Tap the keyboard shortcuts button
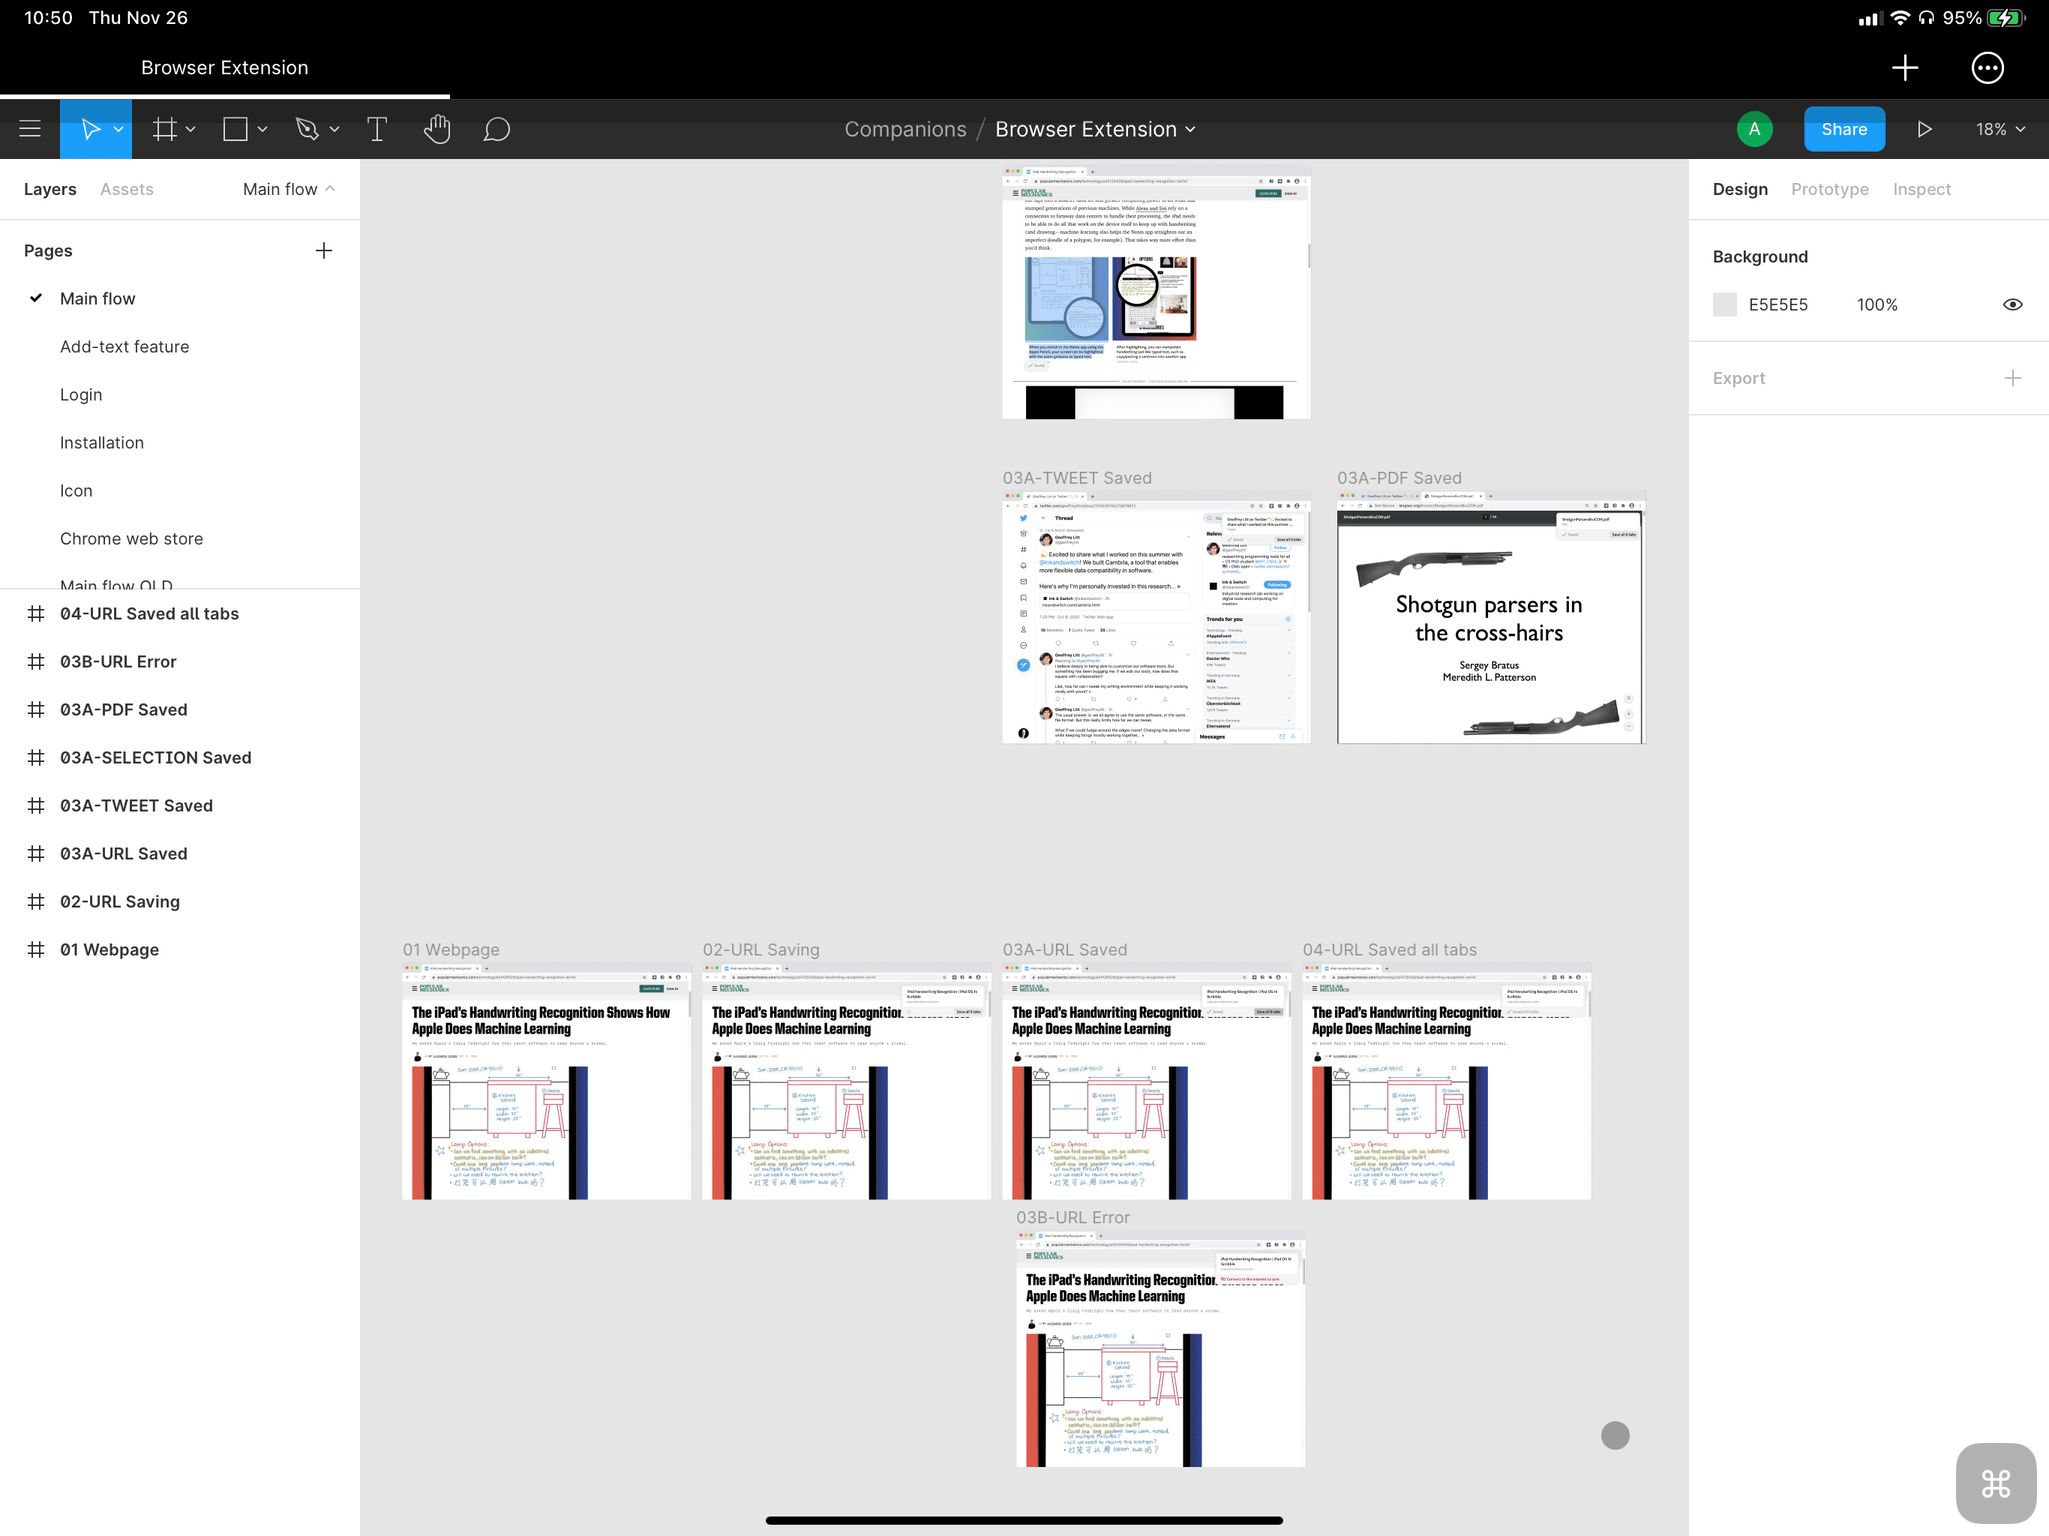The image size is (2049, 1536). click(1994, 1483)
